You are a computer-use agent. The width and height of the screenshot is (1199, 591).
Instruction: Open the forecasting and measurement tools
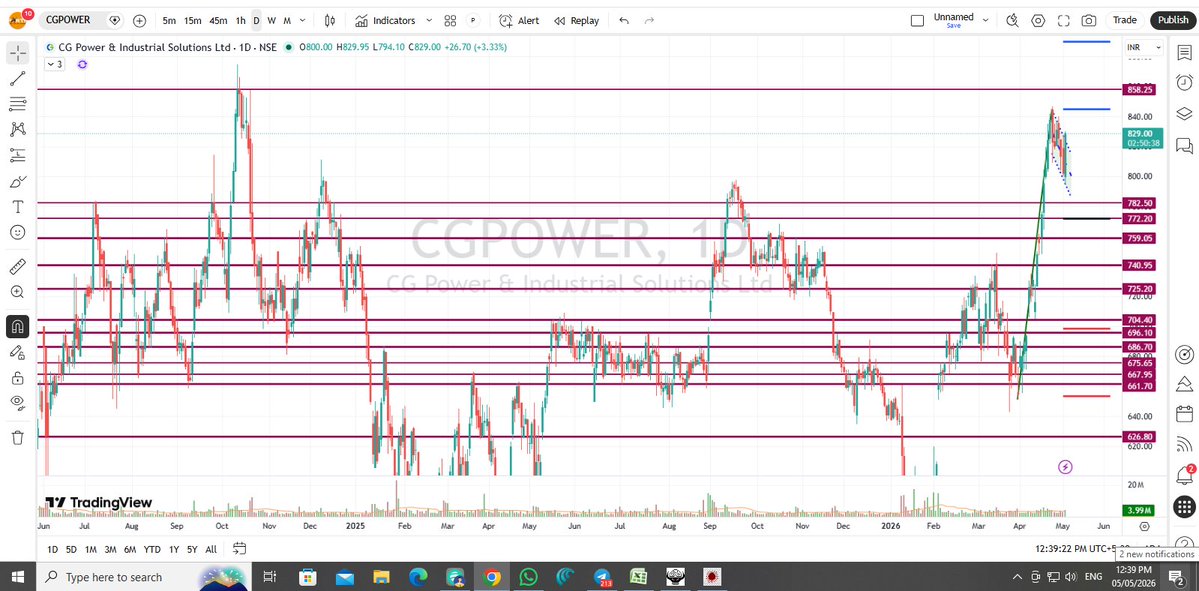(18, 155)
